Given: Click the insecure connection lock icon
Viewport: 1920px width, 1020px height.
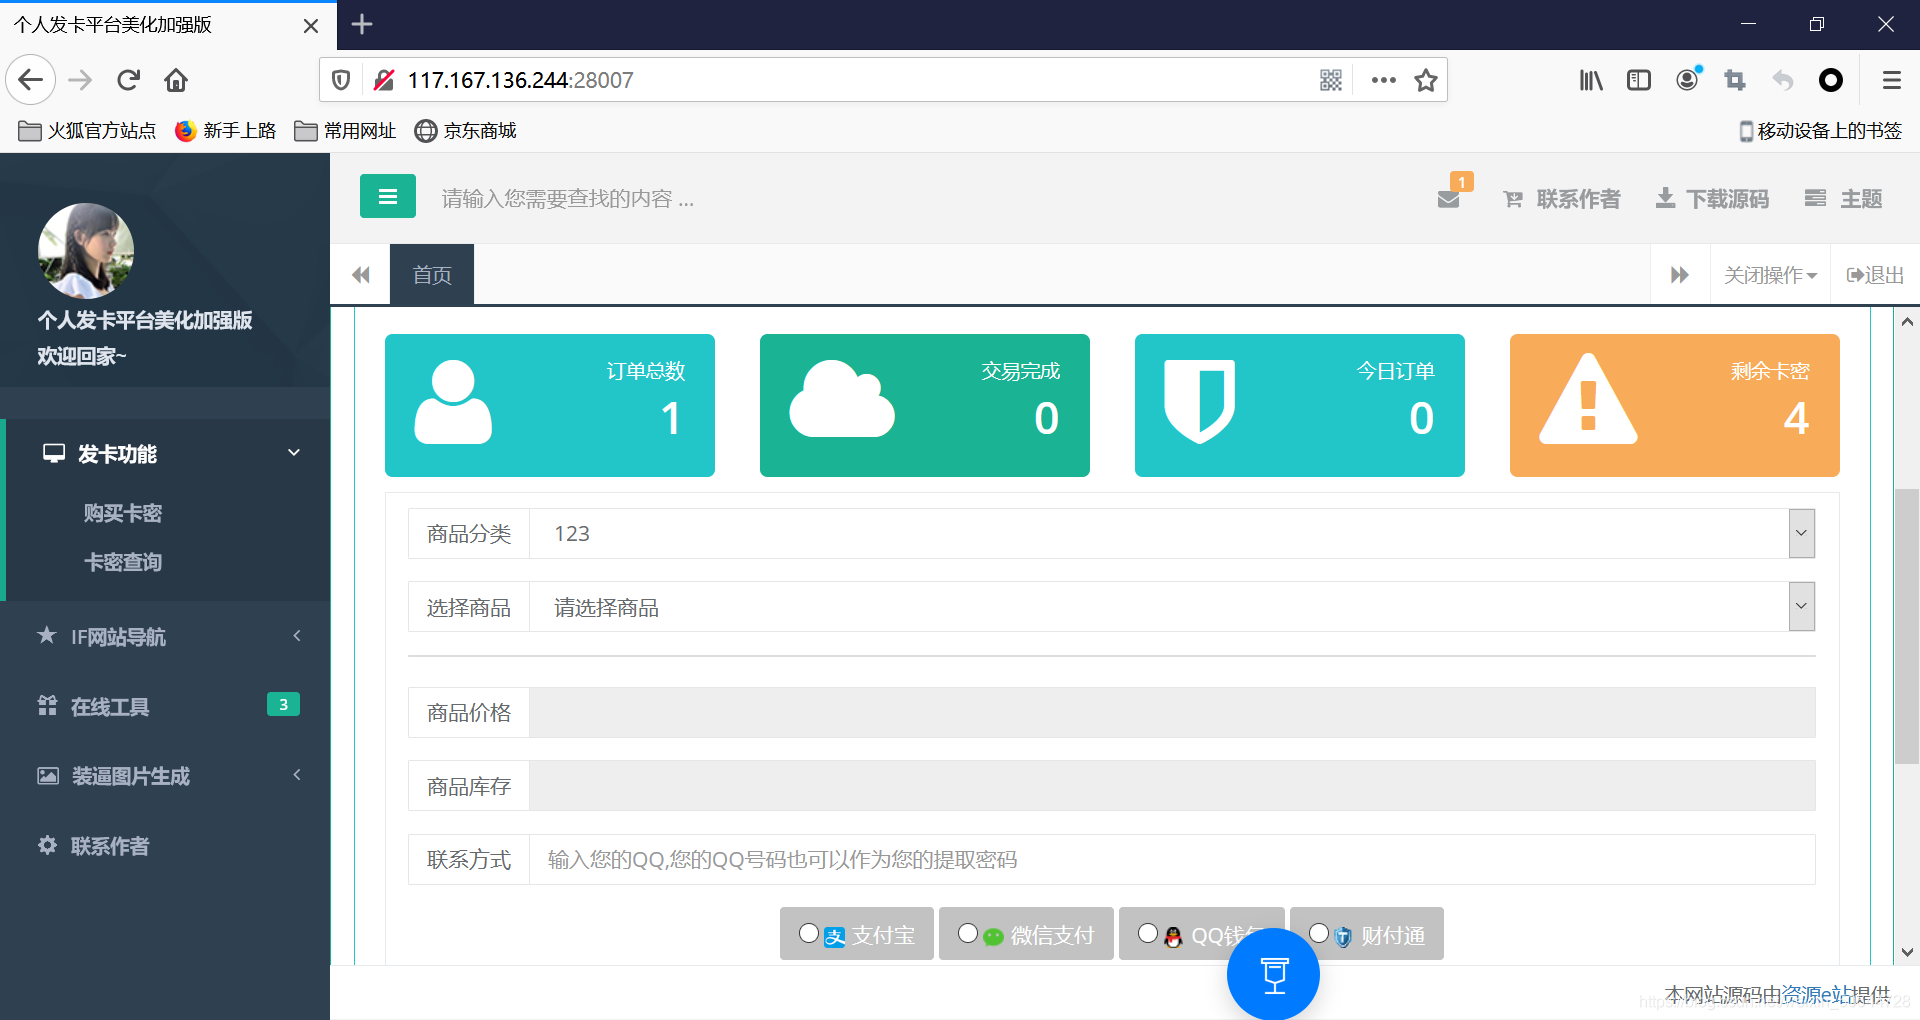Looking at the screenshot, I should click(x=383, y=80).
